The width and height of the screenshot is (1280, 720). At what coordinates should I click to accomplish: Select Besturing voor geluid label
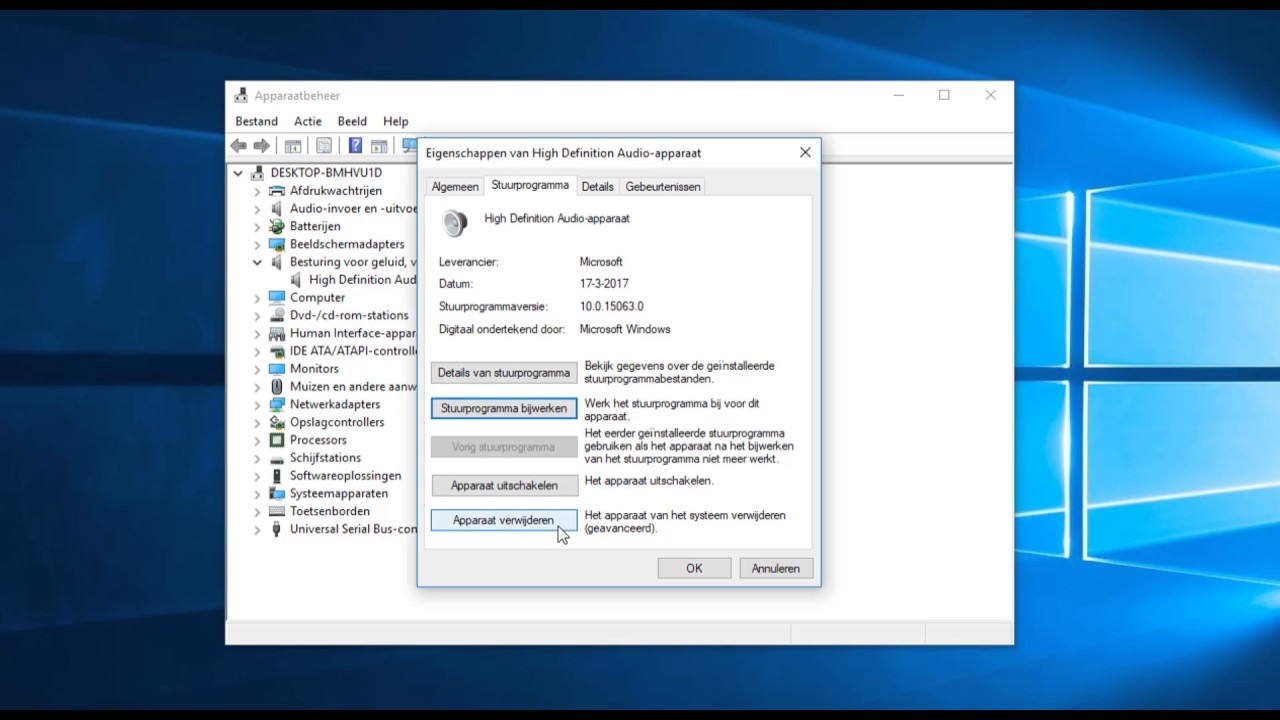pyautogui.click(x=353, y=262)
